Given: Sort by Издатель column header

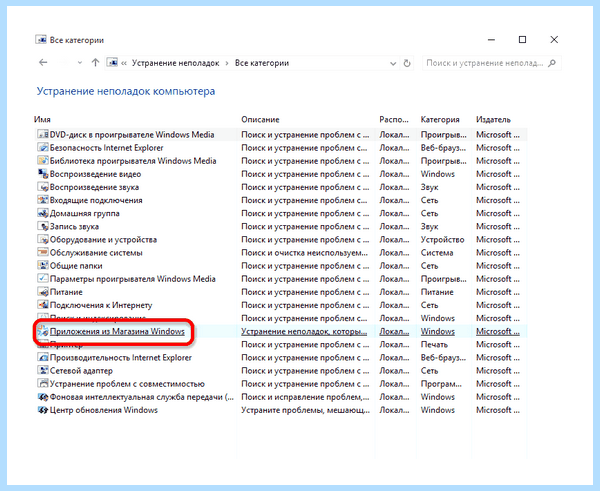Looking at the screenshot, I should 493,119.
